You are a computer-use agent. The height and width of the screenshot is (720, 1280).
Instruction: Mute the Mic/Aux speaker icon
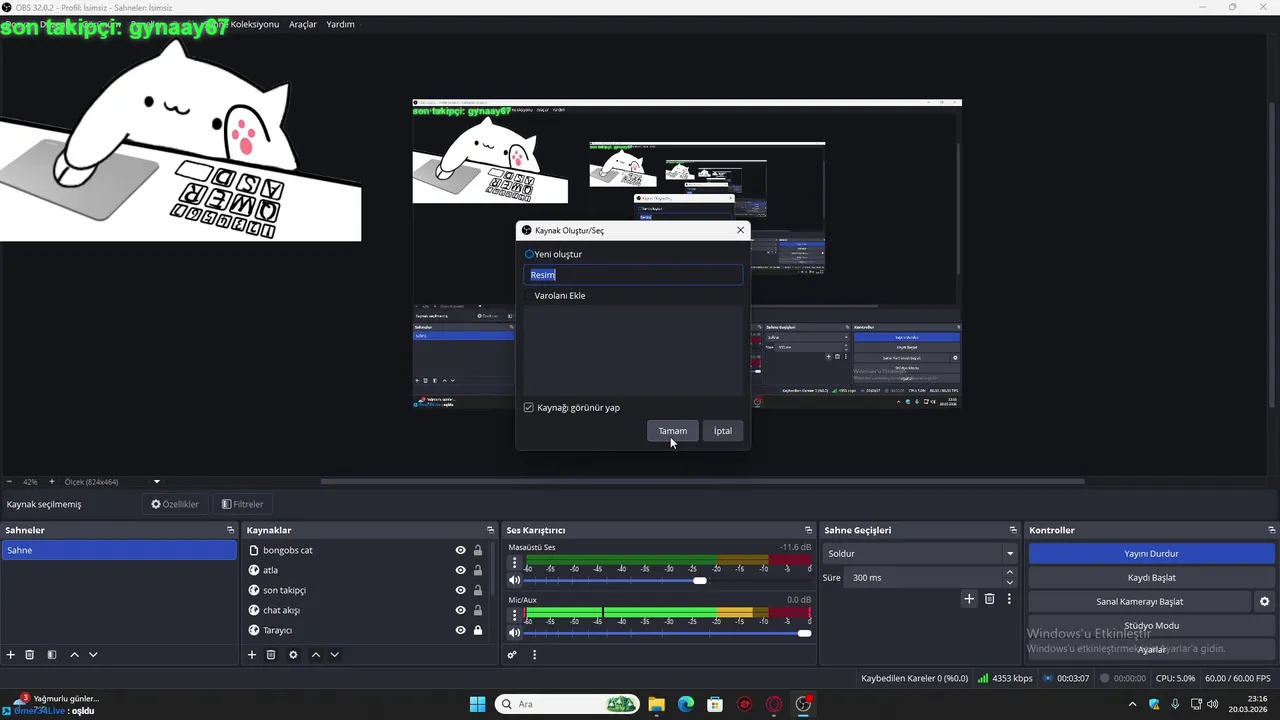tap(514, 632)
